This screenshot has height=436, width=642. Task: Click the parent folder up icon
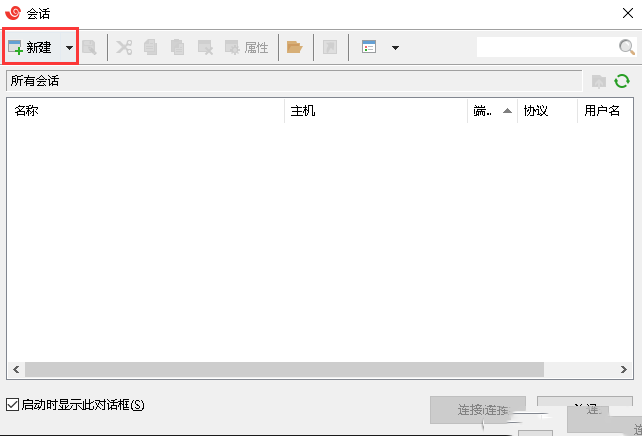coord(599,81)
